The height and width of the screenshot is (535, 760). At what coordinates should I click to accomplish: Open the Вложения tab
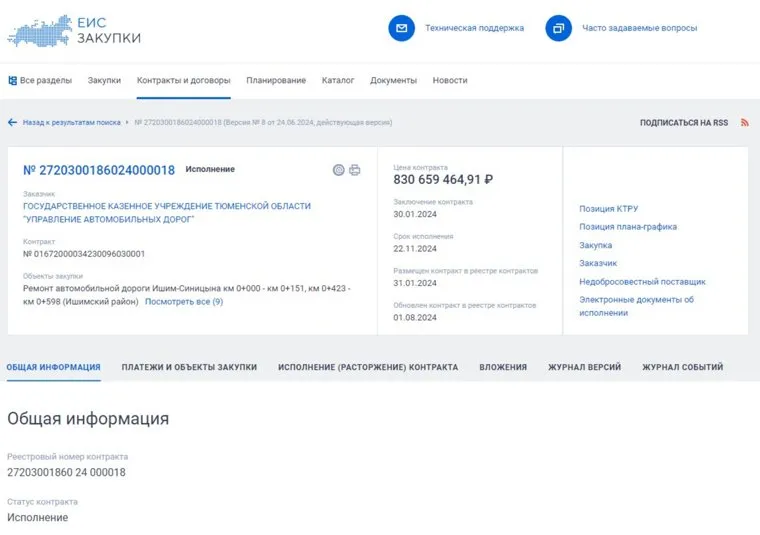point(502,367)
